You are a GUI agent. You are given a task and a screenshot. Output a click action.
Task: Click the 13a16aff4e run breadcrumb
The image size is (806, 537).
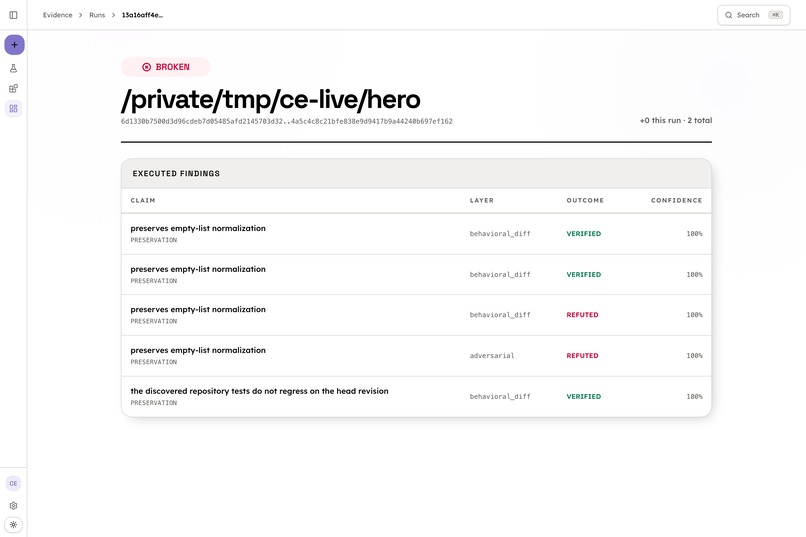(142, 15)
